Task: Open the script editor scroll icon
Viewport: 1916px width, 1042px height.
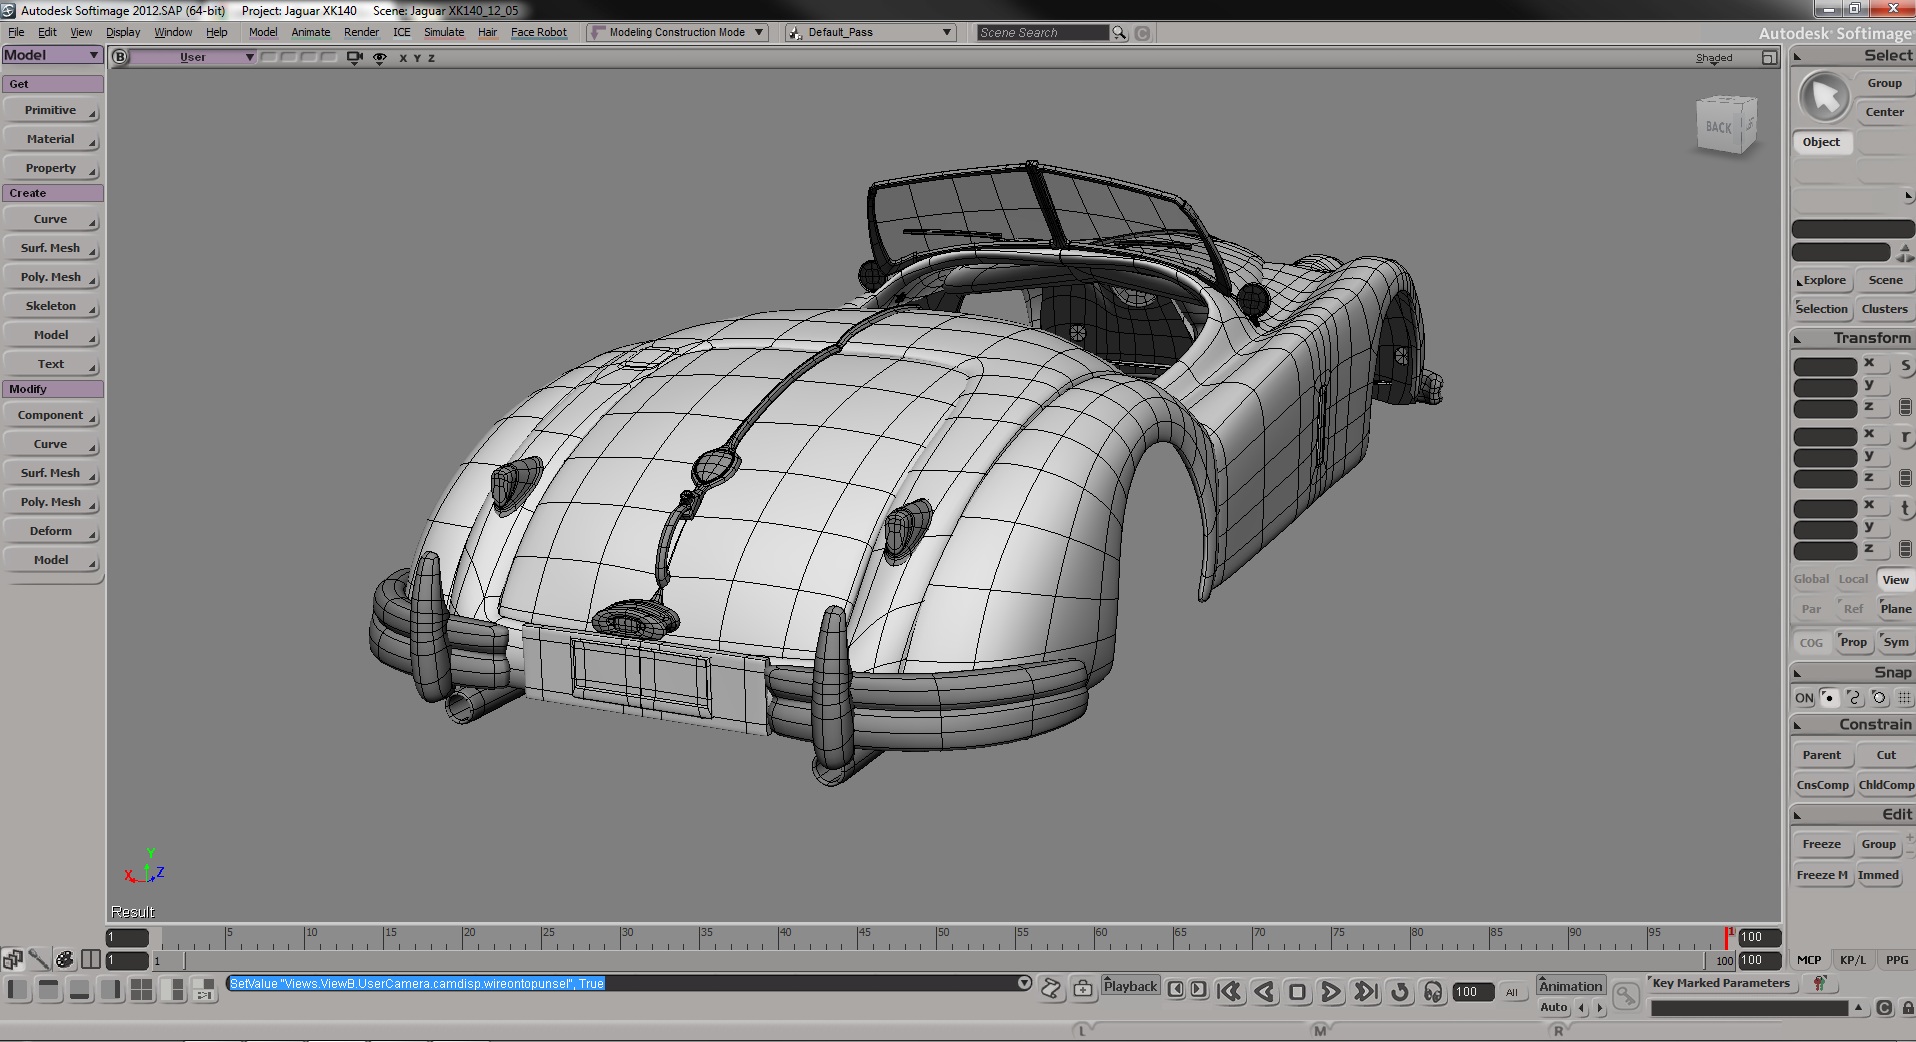Action: (1051, 989)
